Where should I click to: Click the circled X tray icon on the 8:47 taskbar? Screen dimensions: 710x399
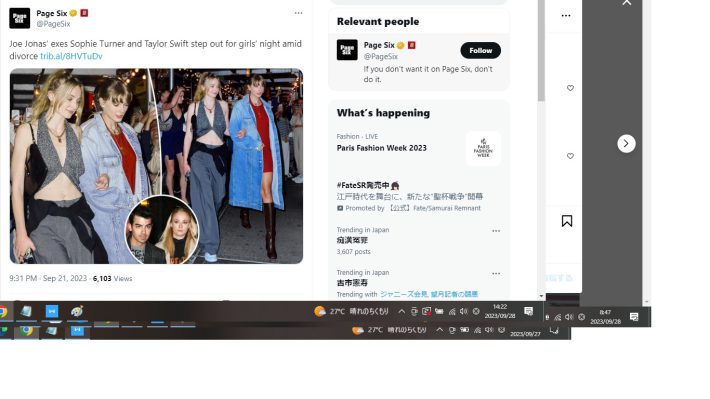coord(581,317)
